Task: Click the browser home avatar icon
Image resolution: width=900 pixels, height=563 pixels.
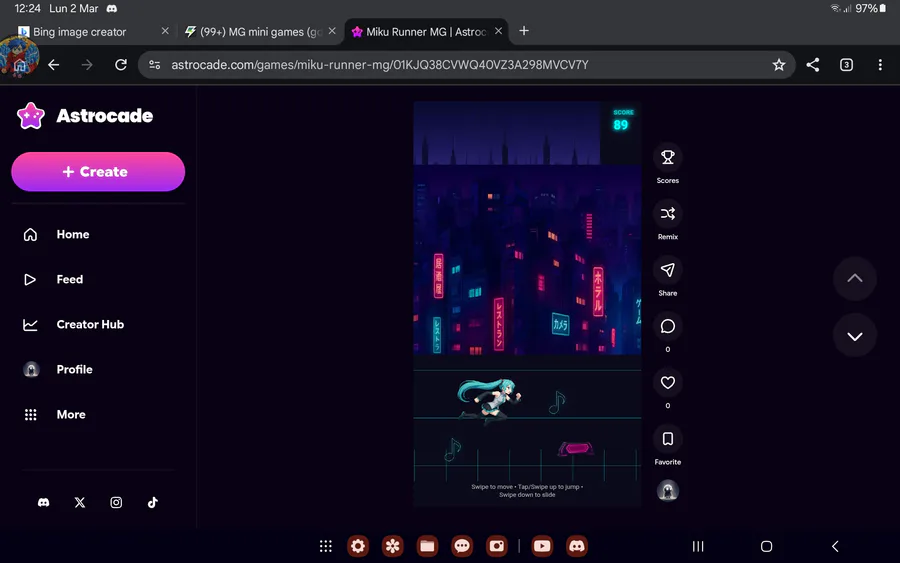Action: pos(19,58)
